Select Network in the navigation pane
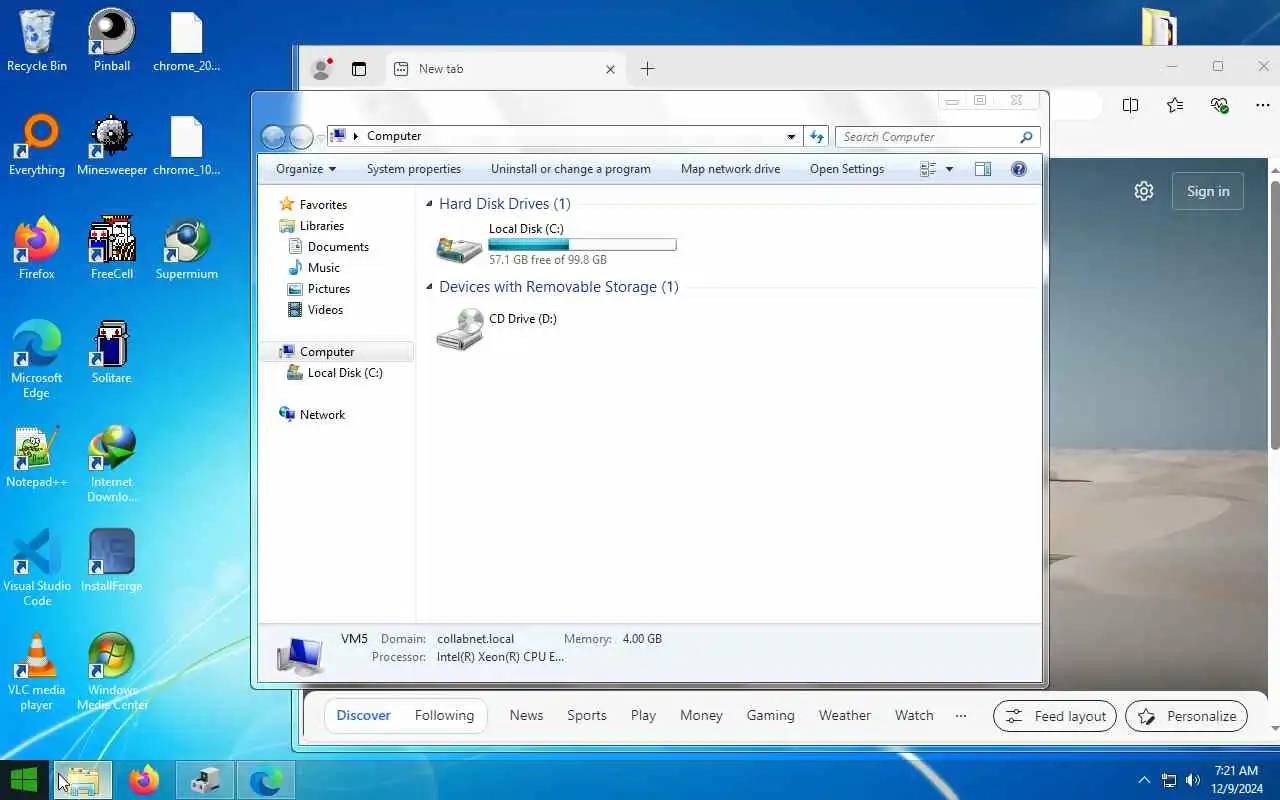Viewport: 1280px width, 800px height. tap(312, 415)
